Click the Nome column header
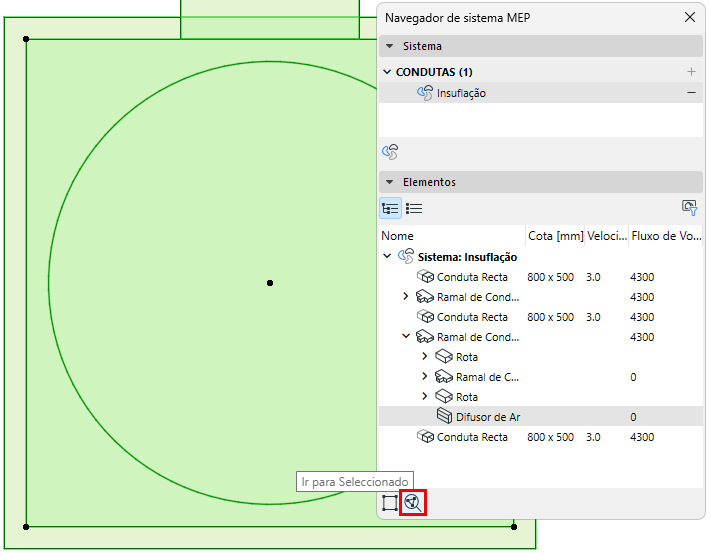The width and height of the screenshot is (711, 554). point(452,236)
